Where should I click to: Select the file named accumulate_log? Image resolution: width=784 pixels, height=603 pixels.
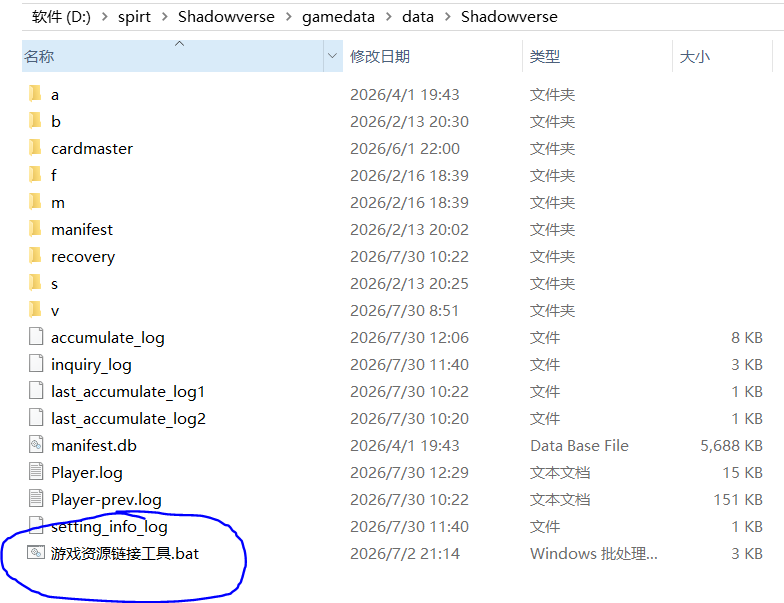click(108, 338)
